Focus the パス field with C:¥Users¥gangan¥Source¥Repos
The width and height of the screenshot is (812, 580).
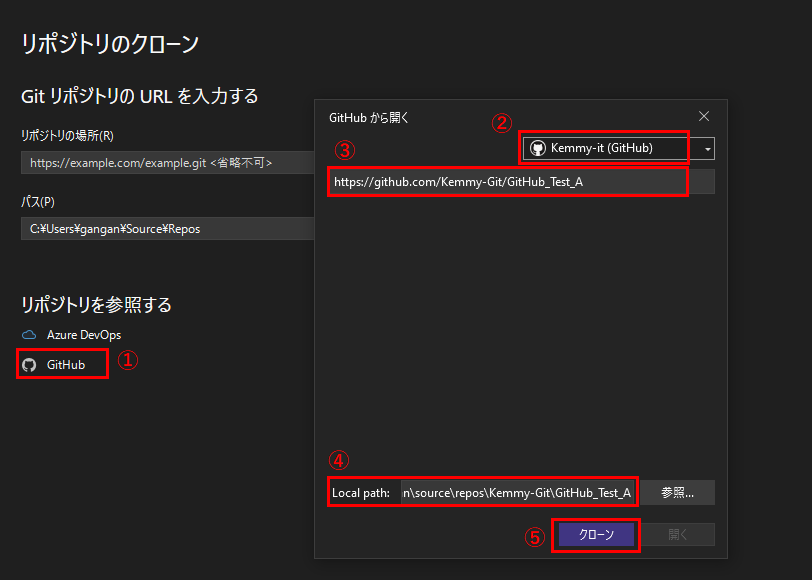[167, 228]
